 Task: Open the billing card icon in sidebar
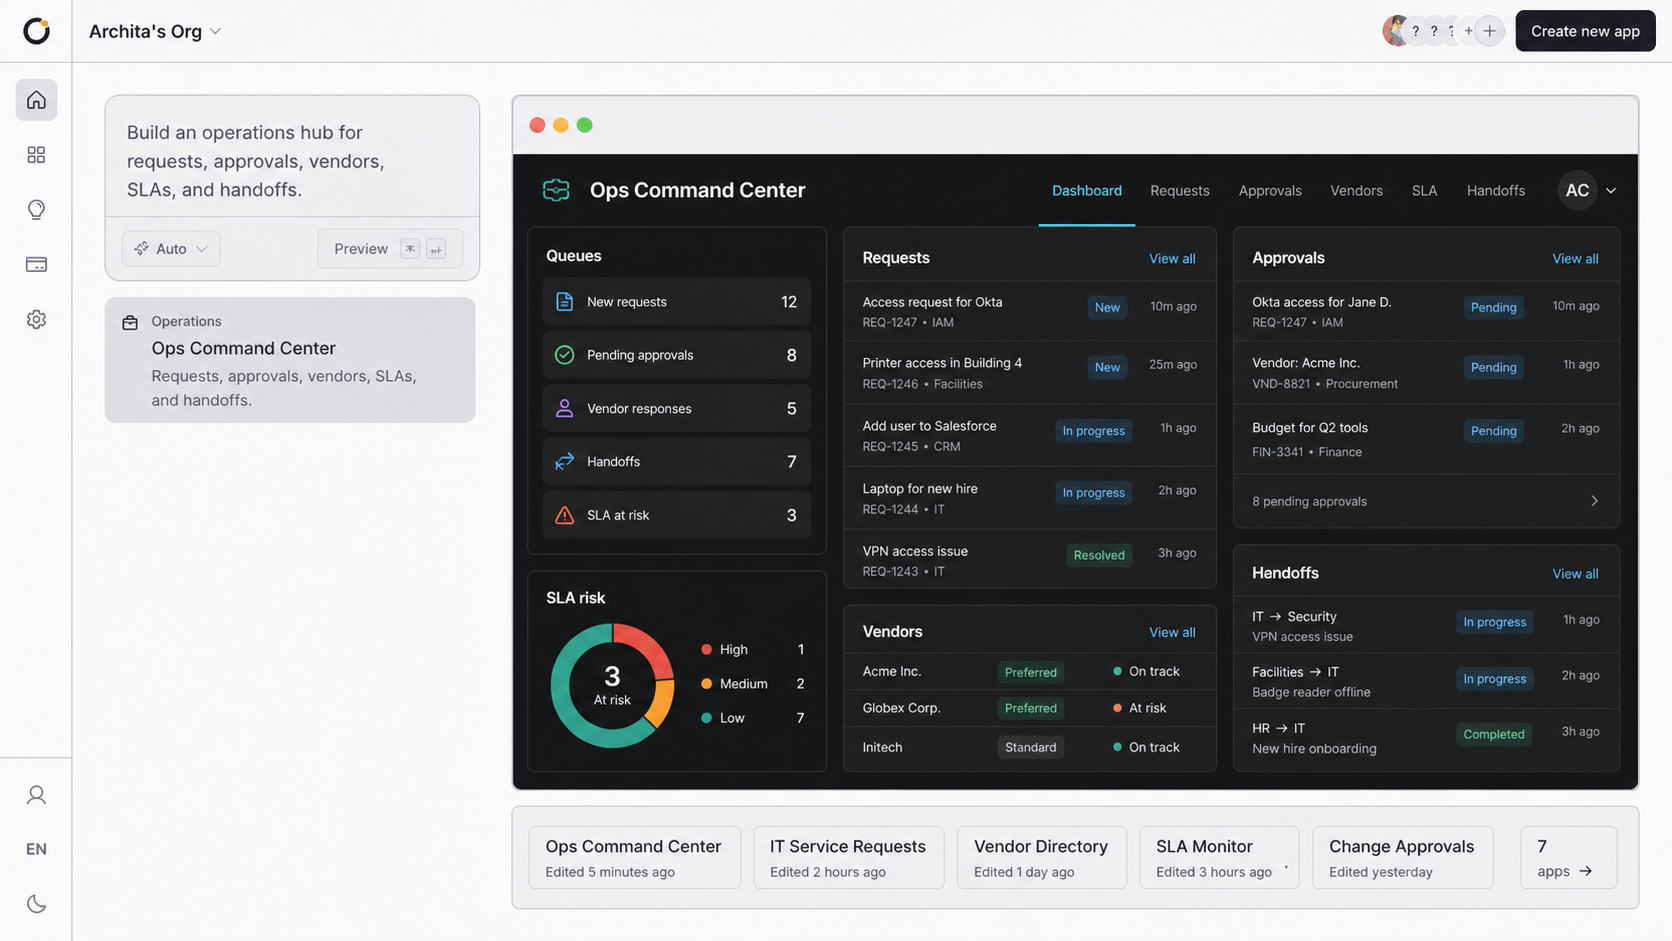point(36,265)
